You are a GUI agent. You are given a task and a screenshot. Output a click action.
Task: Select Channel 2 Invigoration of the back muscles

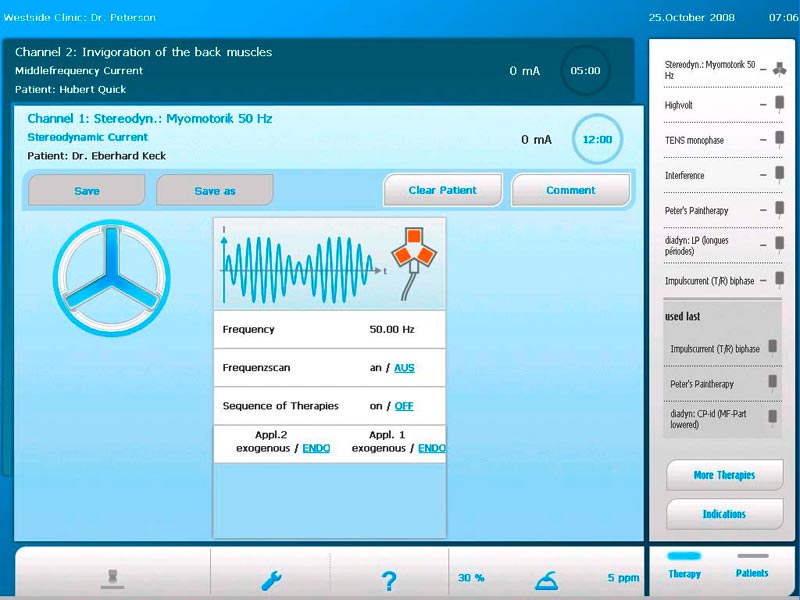[x=318, y=70]
